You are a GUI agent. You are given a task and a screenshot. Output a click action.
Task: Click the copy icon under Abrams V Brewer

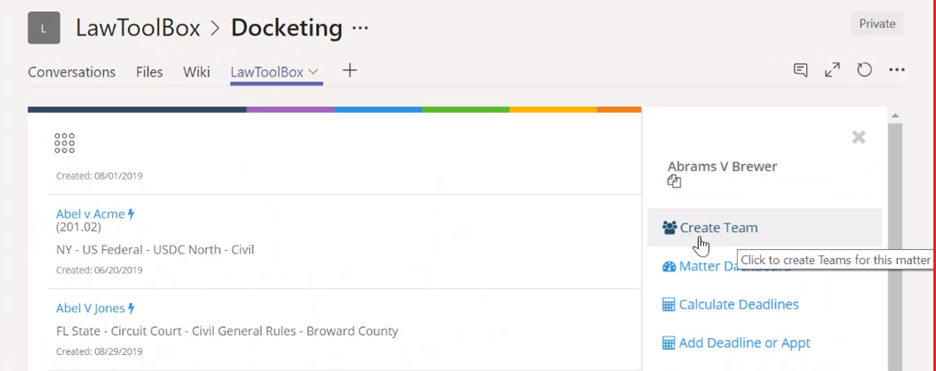coord(674,182)
